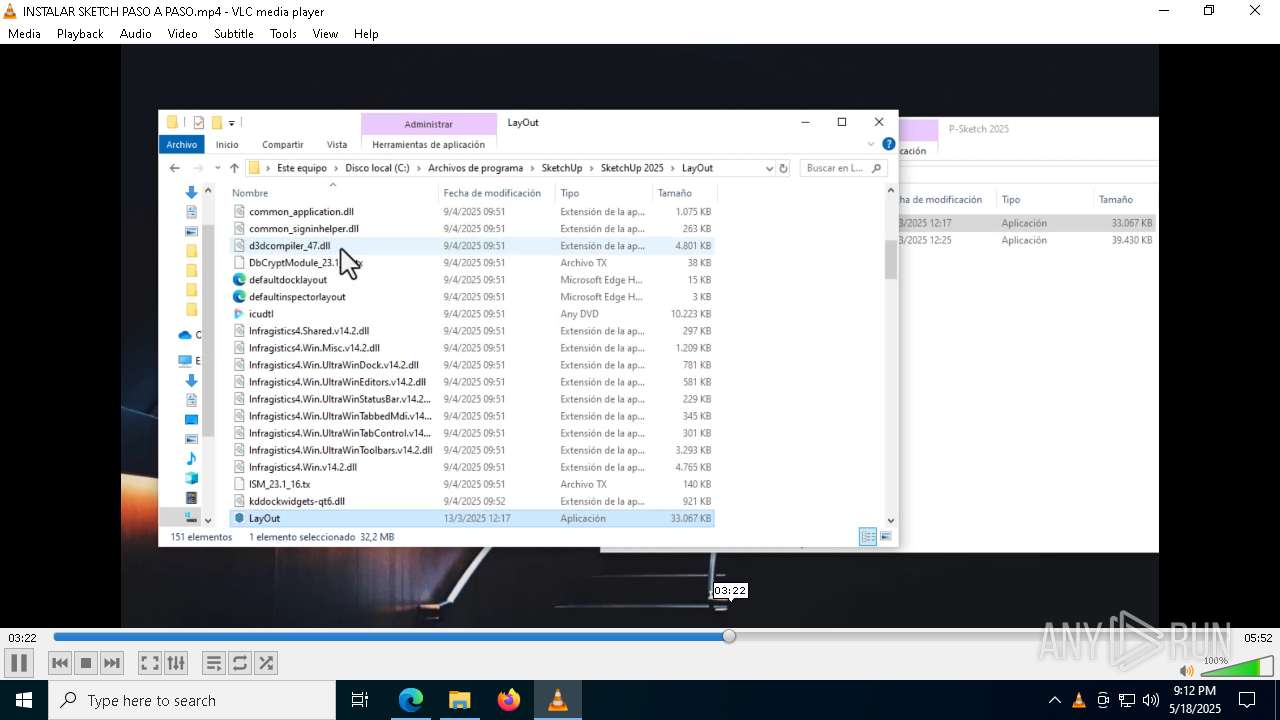The width and height of the screenshot is (1280, 720).
Task: Open the View menu
Action: tap(325, 34)
